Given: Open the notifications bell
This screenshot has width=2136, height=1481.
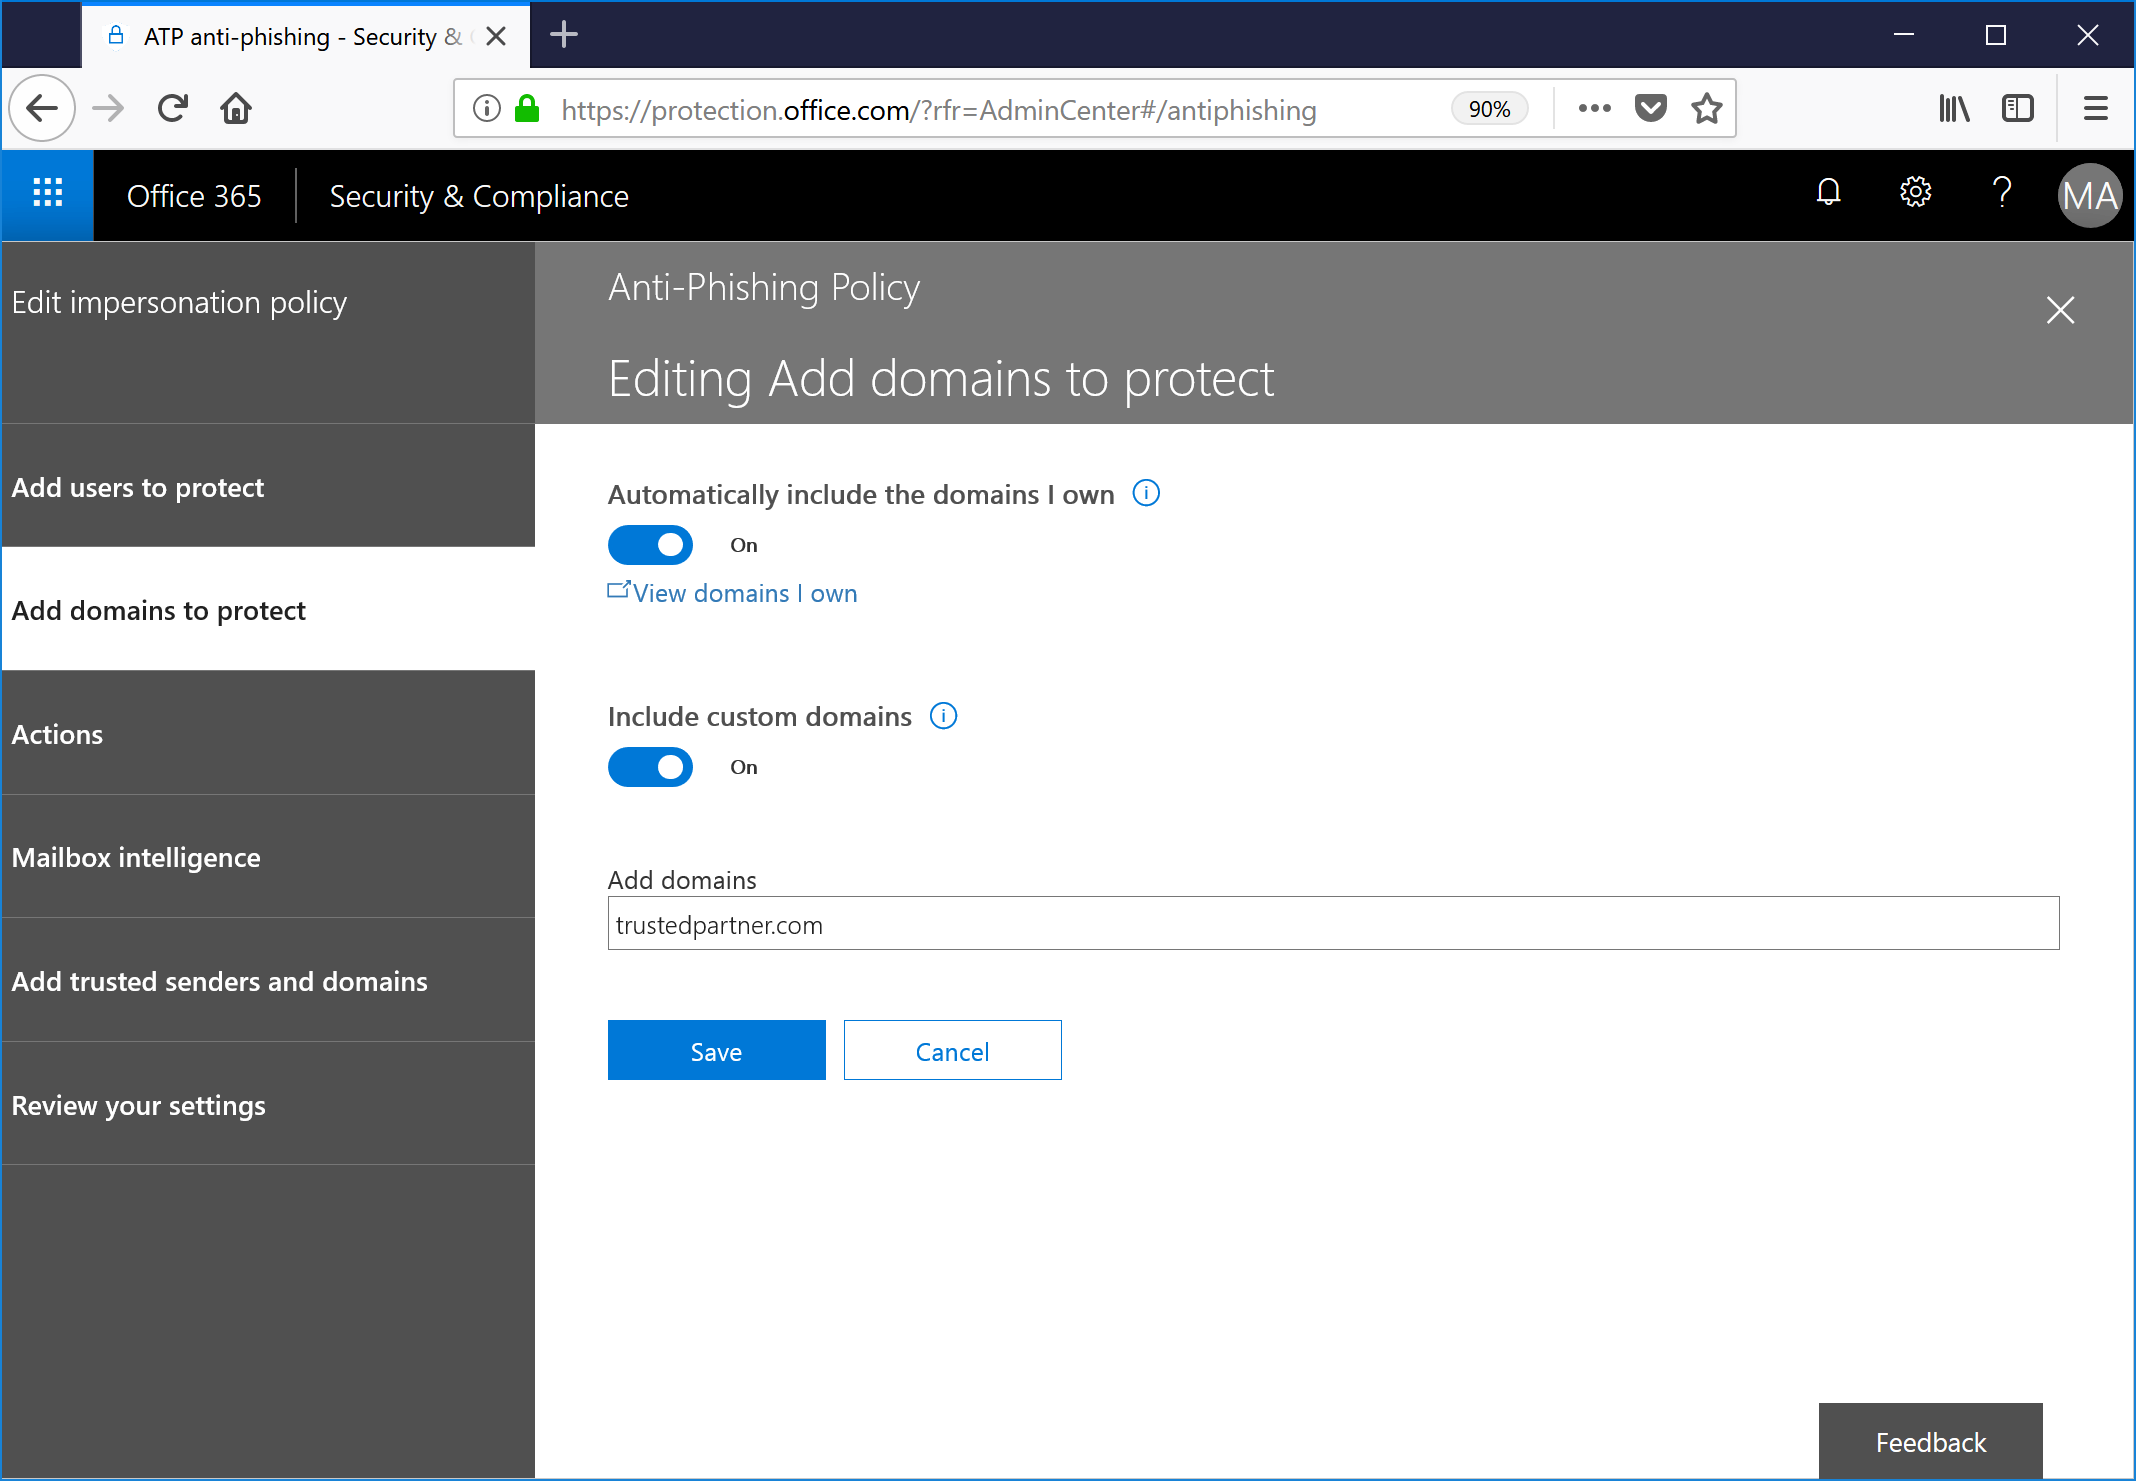Looking at the screenshot, I should click(1827, 193).
